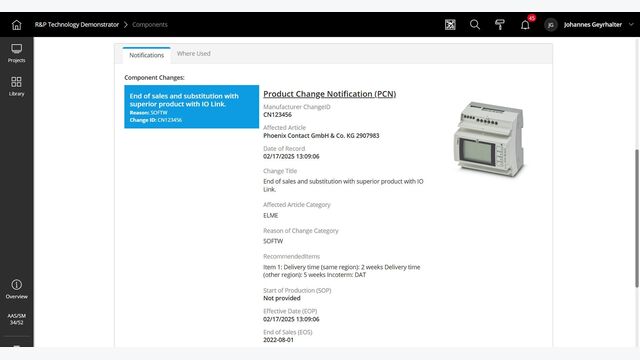Viewport: 640px width, 360px height.
Task: Click the CN123456 Manufacturer ChangeID value
Action: [x=278, y=115]
